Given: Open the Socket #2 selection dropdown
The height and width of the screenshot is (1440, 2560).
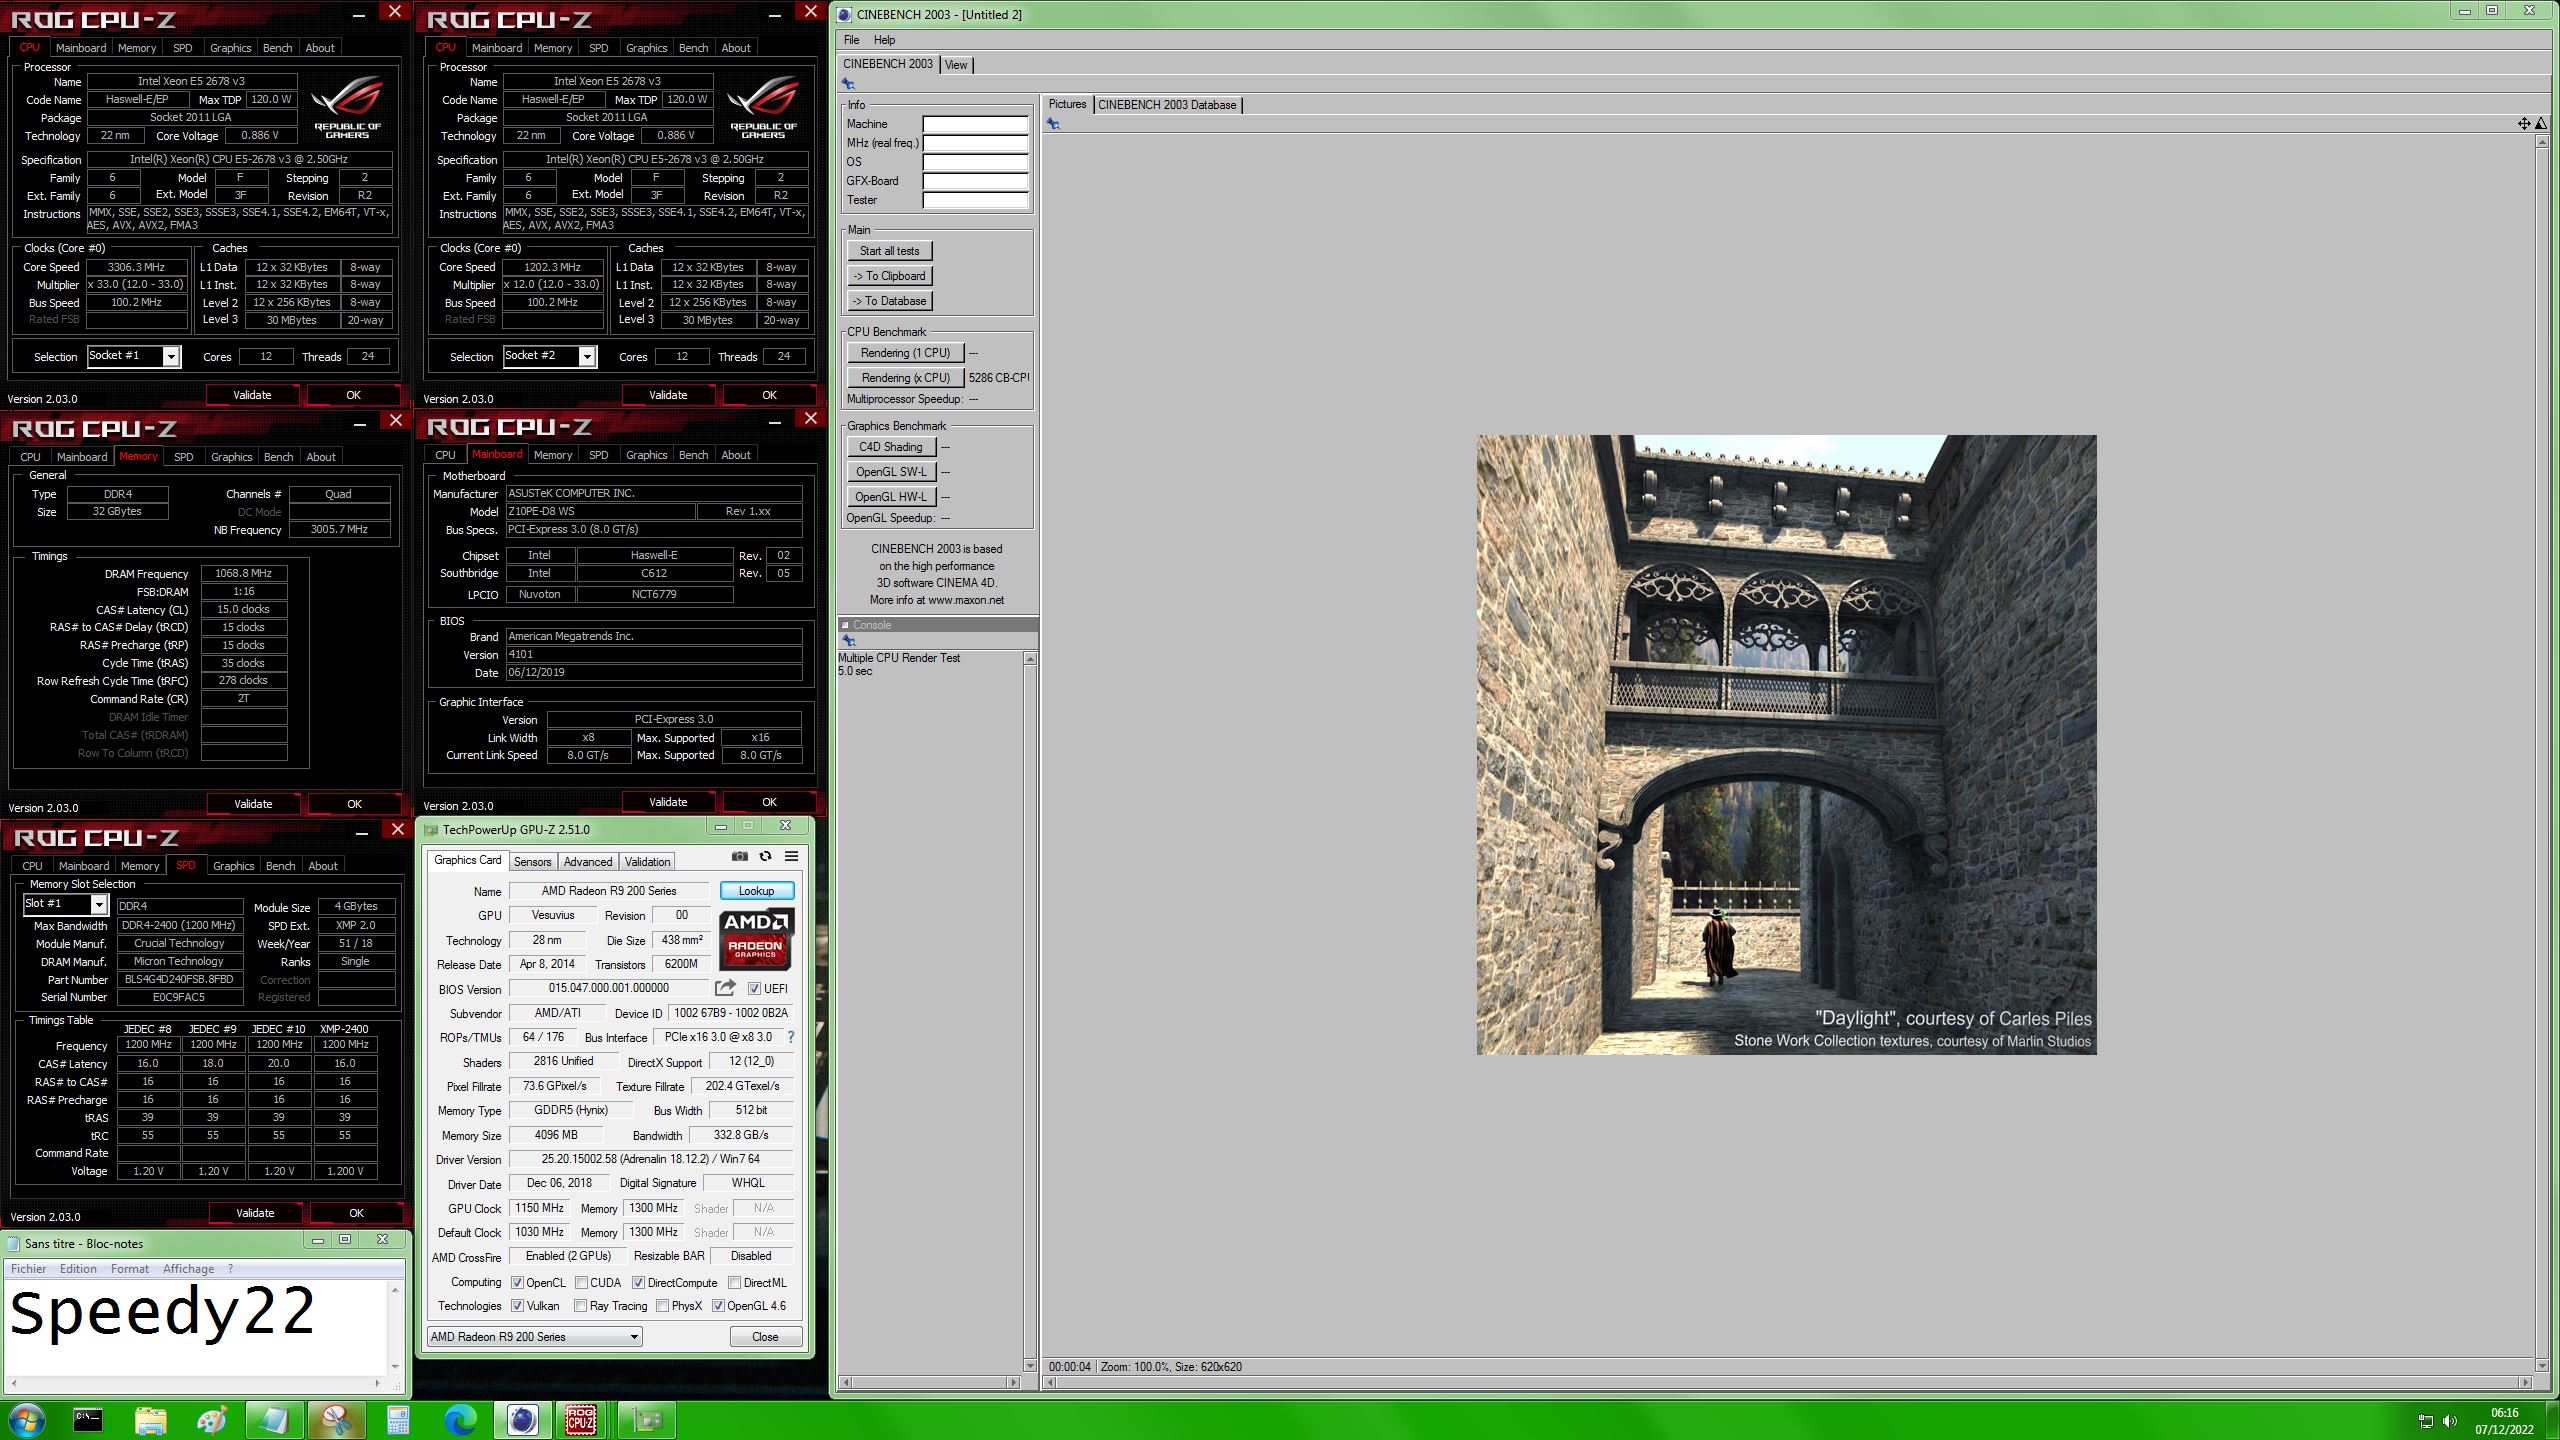Looking at the screenshot, I should pyautogui.click(x=549, y=356).
